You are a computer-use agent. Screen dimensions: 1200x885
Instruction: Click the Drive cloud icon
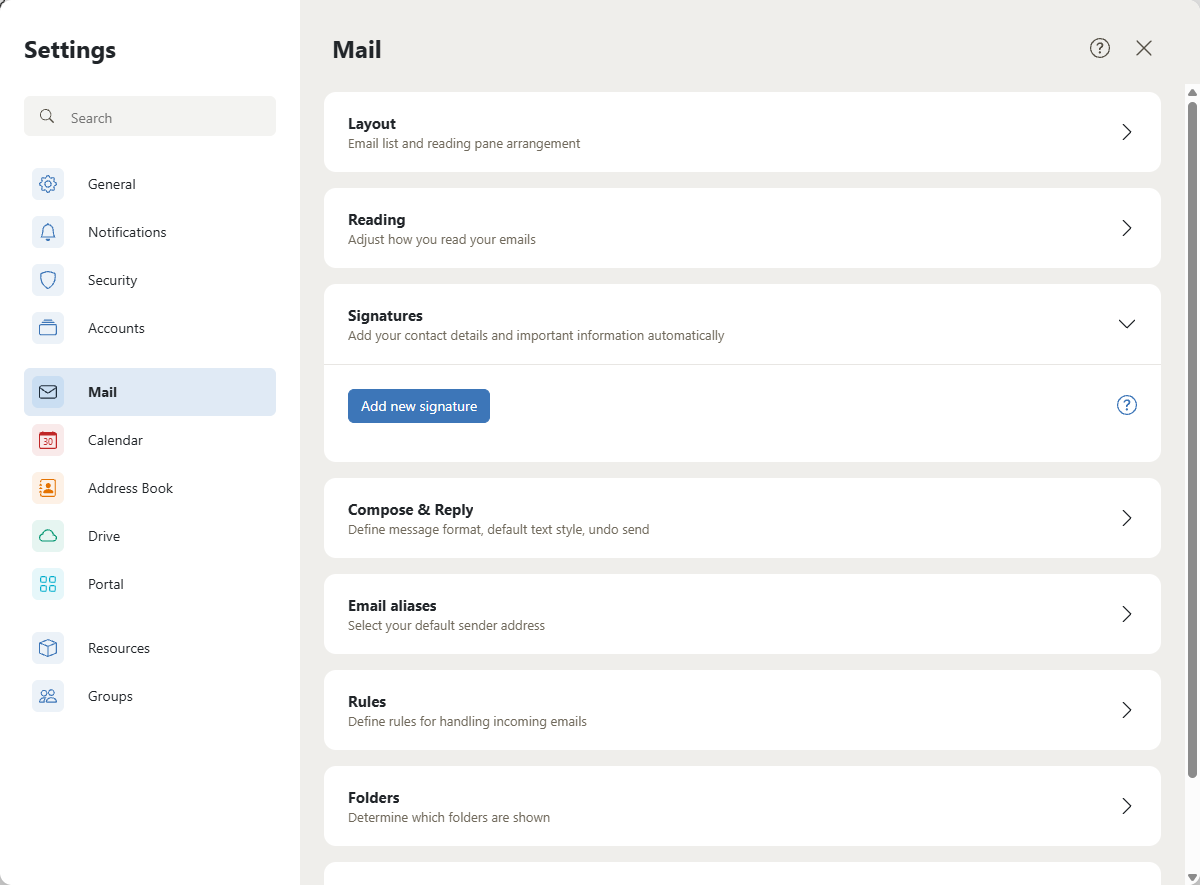click(48, 536)
